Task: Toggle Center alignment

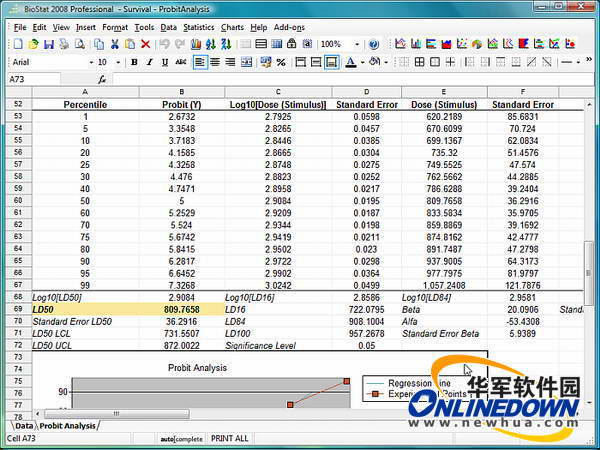Action: click(x=215, y=62)
